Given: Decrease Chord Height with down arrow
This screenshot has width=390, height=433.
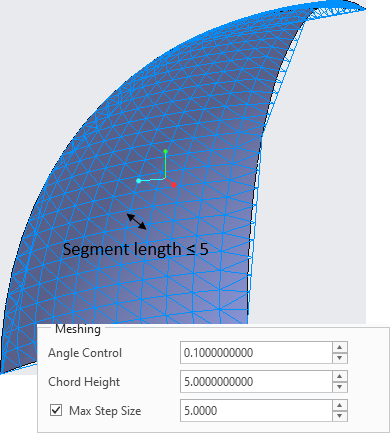Looking at the screenshot, I should pos(340,387).
